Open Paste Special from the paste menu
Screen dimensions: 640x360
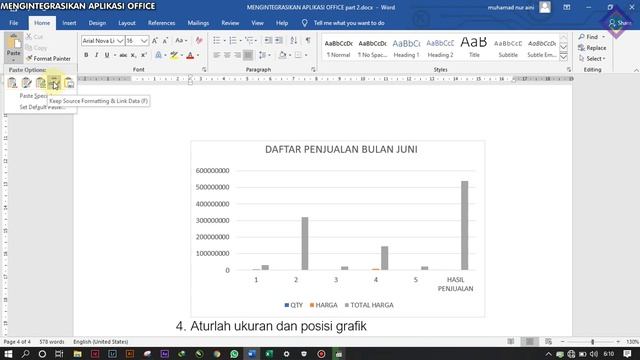[x=33, y=96]
